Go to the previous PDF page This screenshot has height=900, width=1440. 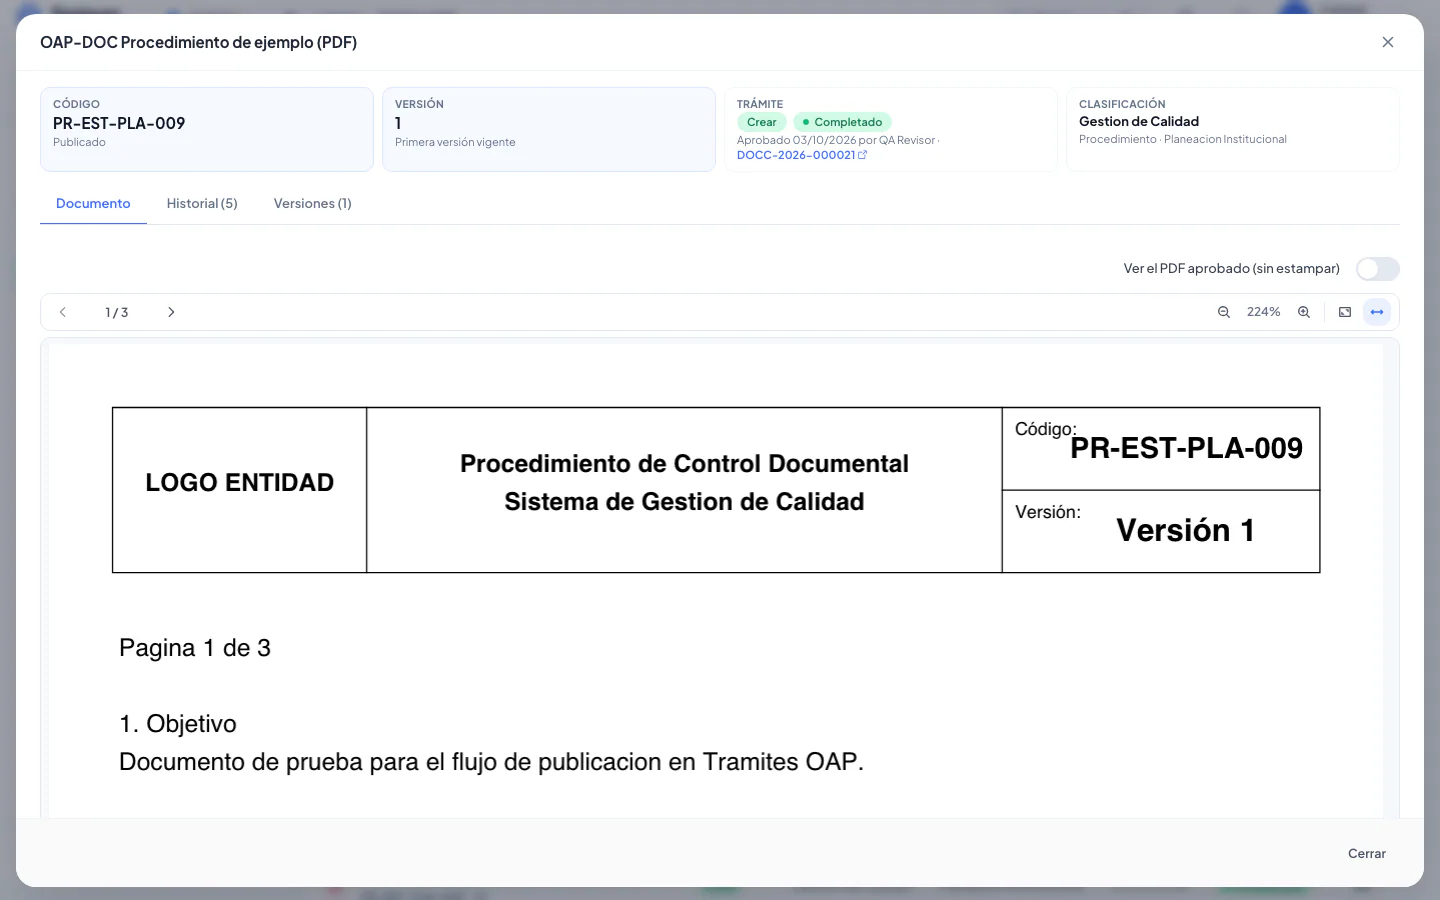click(x=63, y=312)
